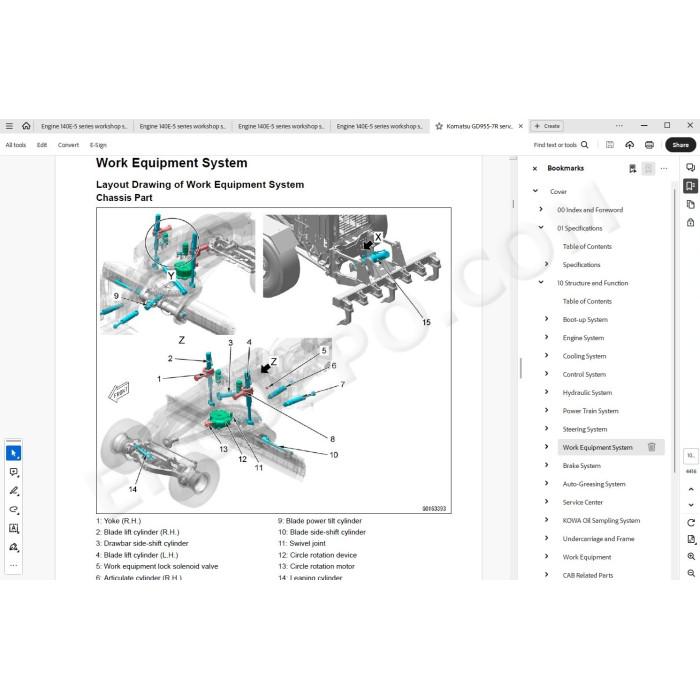Select the signature fill tool
The height and width of the screenshot is (700, 700).
click(13, 547)
